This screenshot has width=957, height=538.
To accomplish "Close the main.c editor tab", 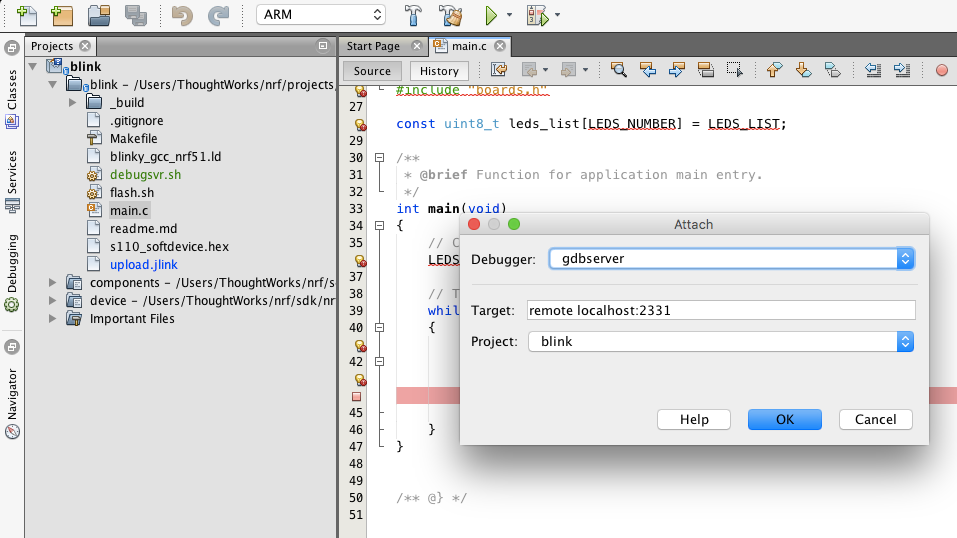I will 500,46.
